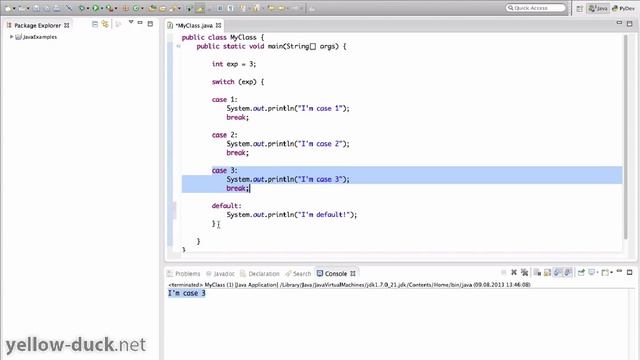Click the 'I'm case 3' console output
This screenshot has height=360, width=640.
pos(187,293)
